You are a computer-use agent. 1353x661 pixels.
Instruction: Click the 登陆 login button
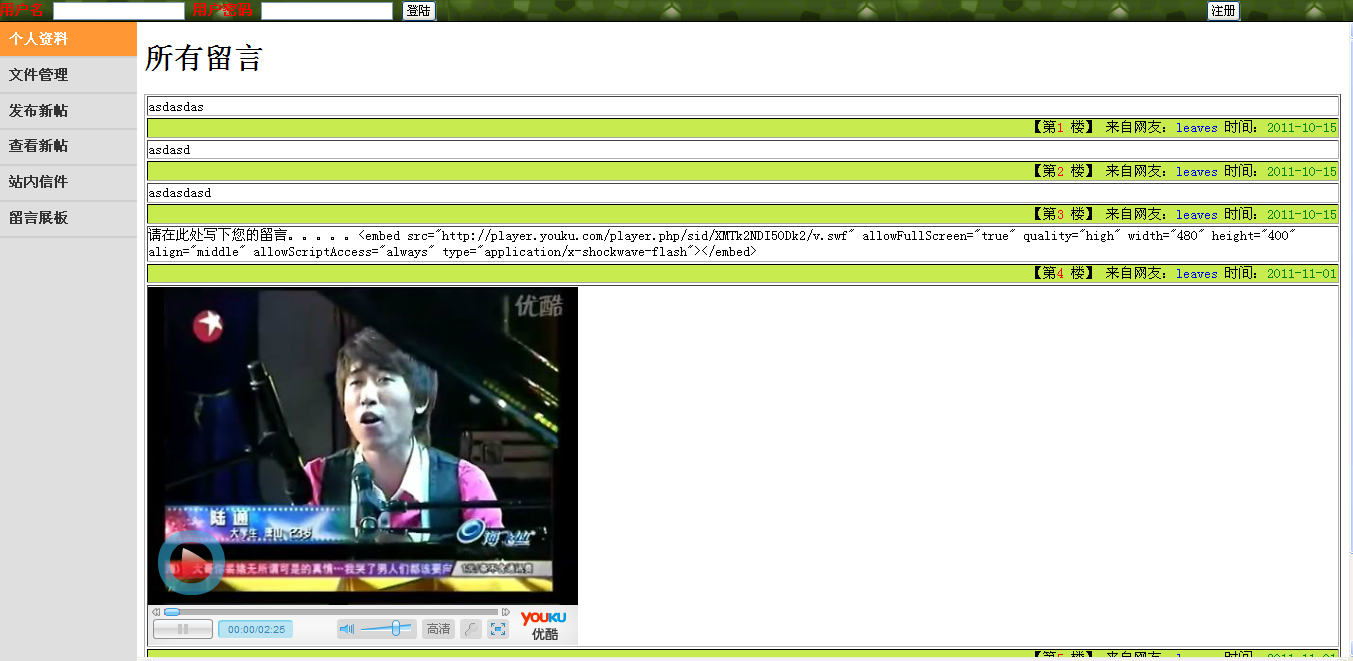click(419, 11)
